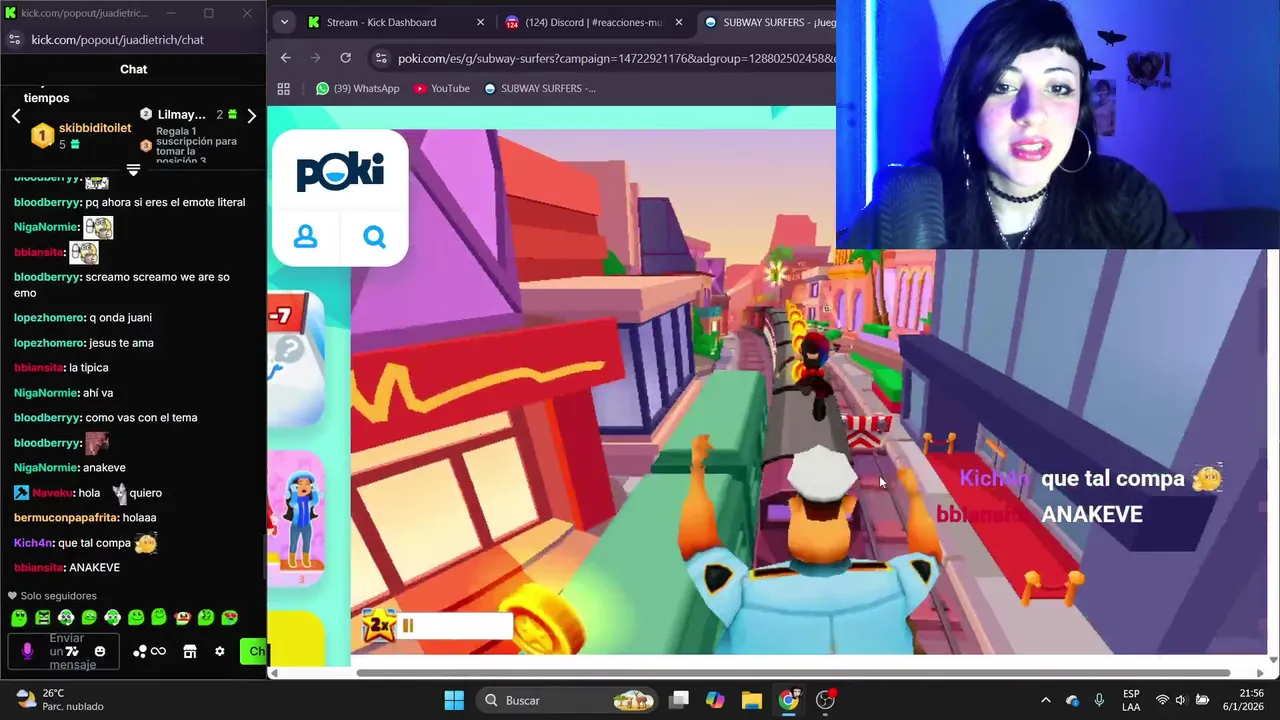Go forward in Chrome browser
The width and height of the screenshot is (1280, 720).
click(316, 58)
